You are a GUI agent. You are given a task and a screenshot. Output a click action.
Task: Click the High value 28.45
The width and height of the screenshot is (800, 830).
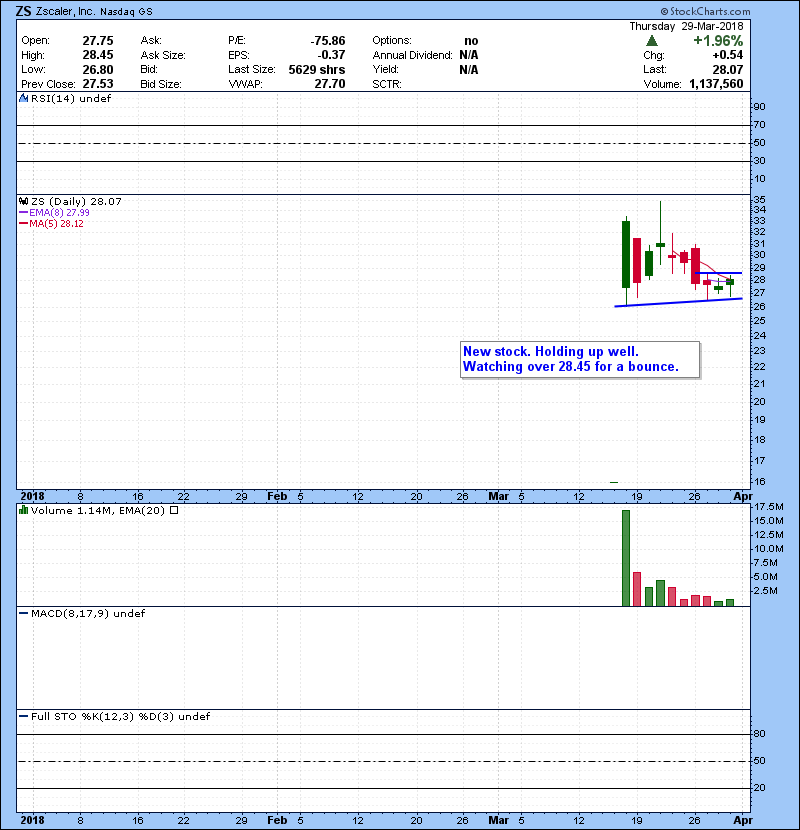click(x=98, y=55)
